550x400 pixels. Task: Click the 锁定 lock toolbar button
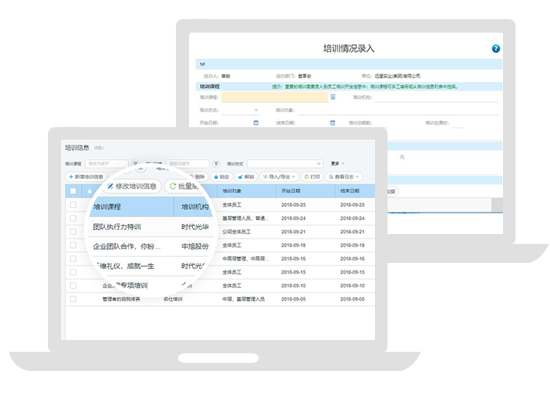pyautogui.click(x=221, y=177)
